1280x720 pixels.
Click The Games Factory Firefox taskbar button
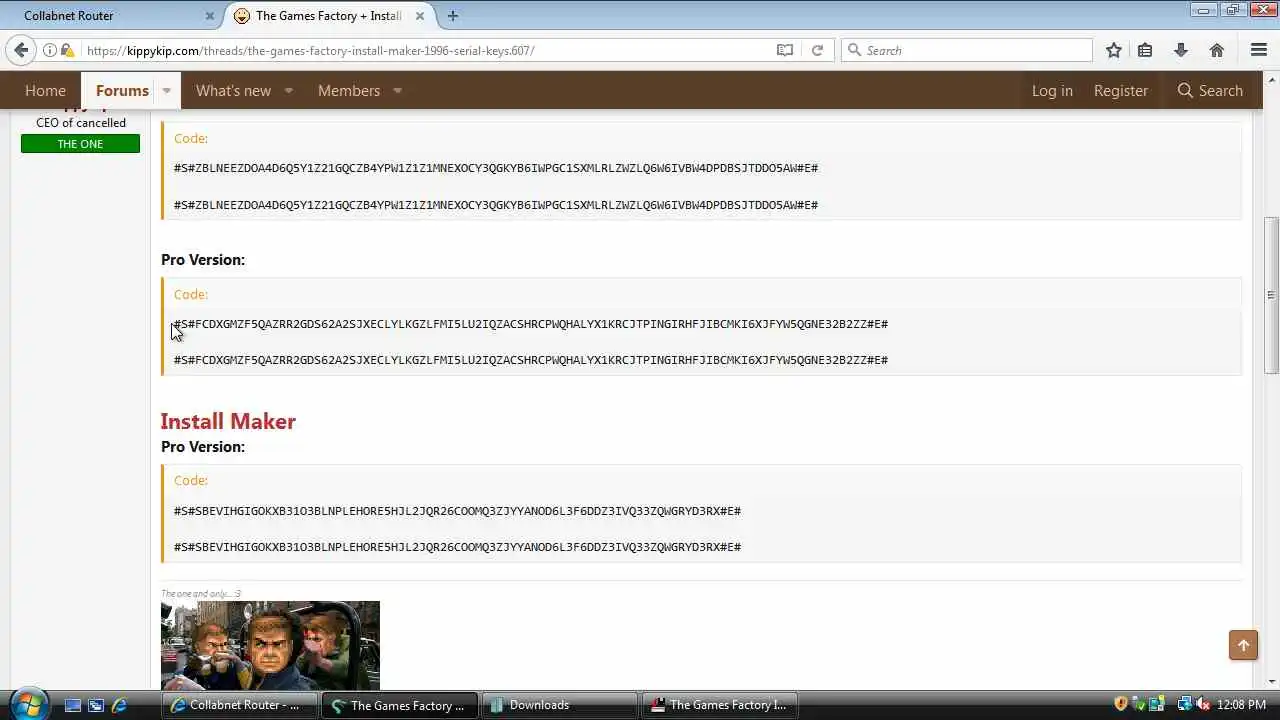(400, 705)
